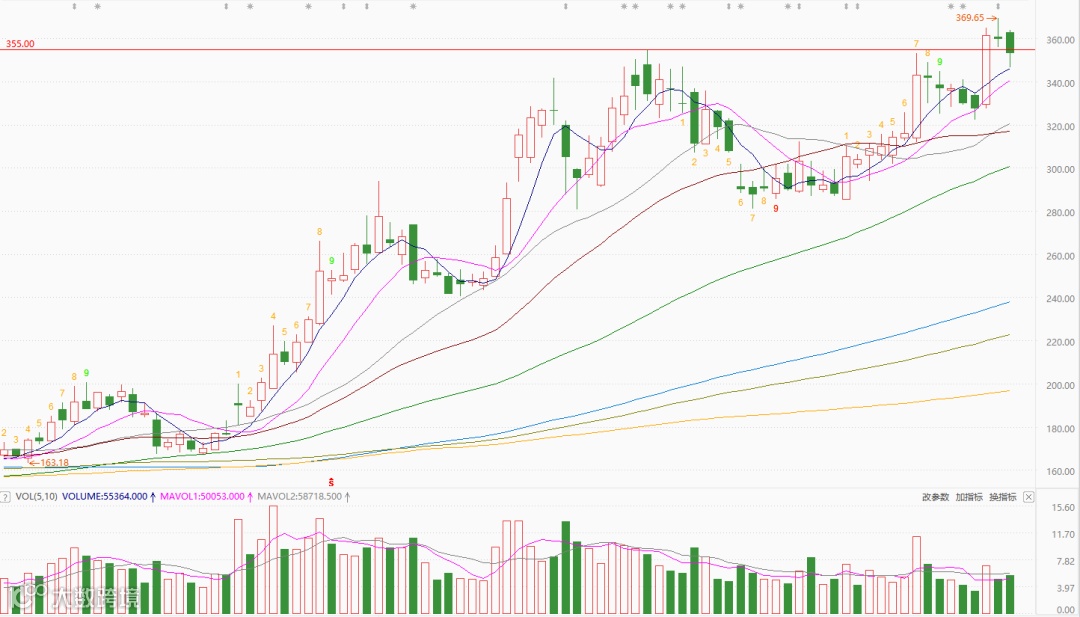The width and height of the screenshot is (1080, 617).
Task: Click the 240.00 price axis label
Action: click(1061, 299)
